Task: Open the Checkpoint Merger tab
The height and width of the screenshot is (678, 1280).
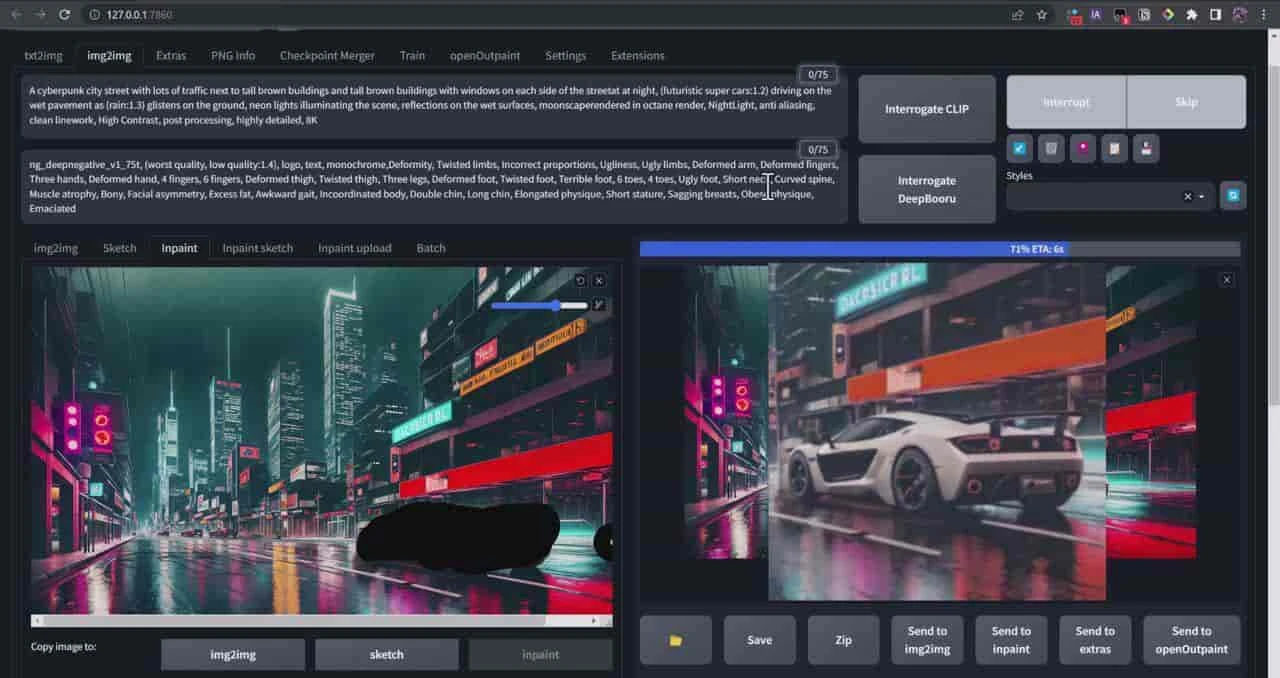Action: click(327, 56)
